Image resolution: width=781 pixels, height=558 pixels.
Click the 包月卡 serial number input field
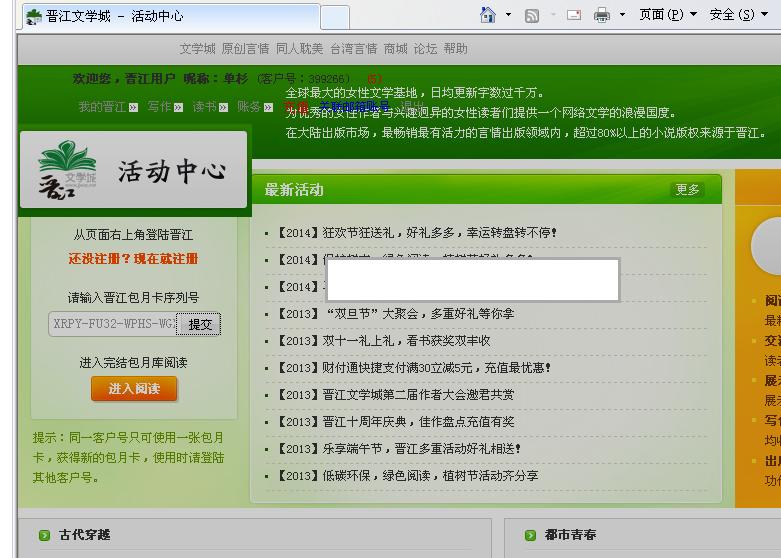113,324
